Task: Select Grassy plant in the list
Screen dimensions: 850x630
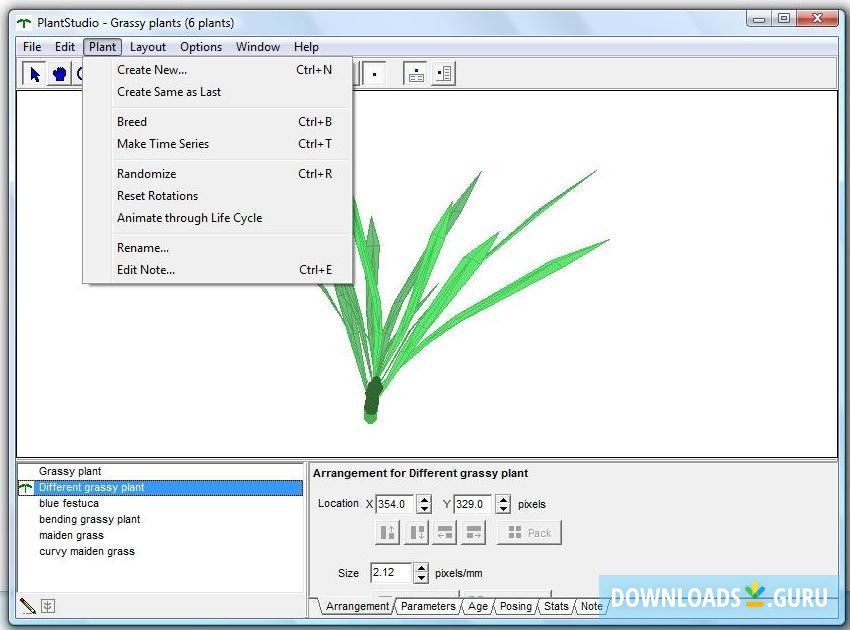Action: (x=160, y=472)
